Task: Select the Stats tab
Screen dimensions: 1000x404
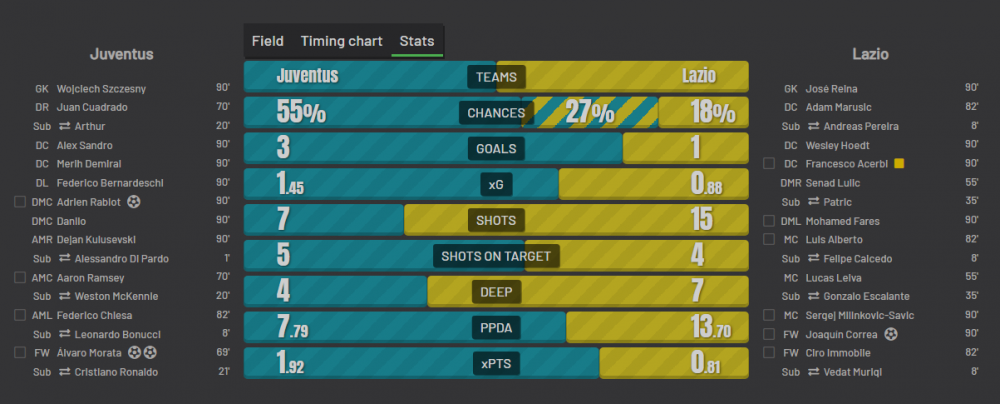Action: pos(417,41)
